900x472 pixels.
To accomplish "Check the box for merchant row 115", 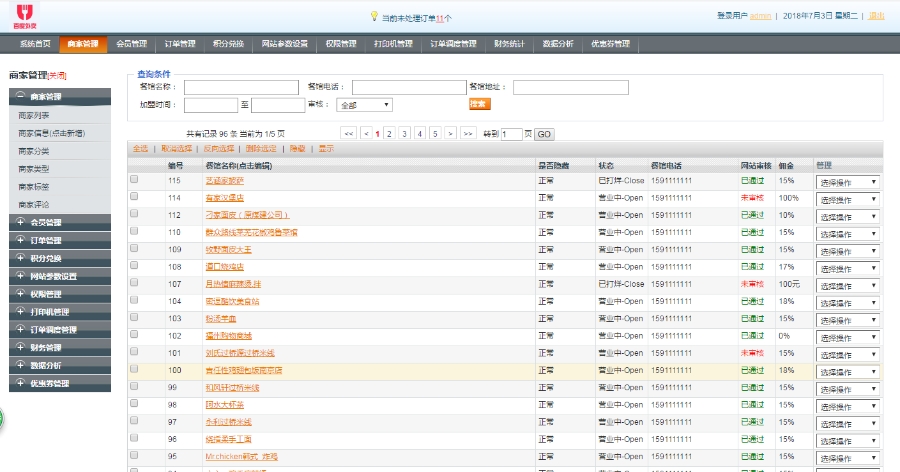I will [134, 180].
